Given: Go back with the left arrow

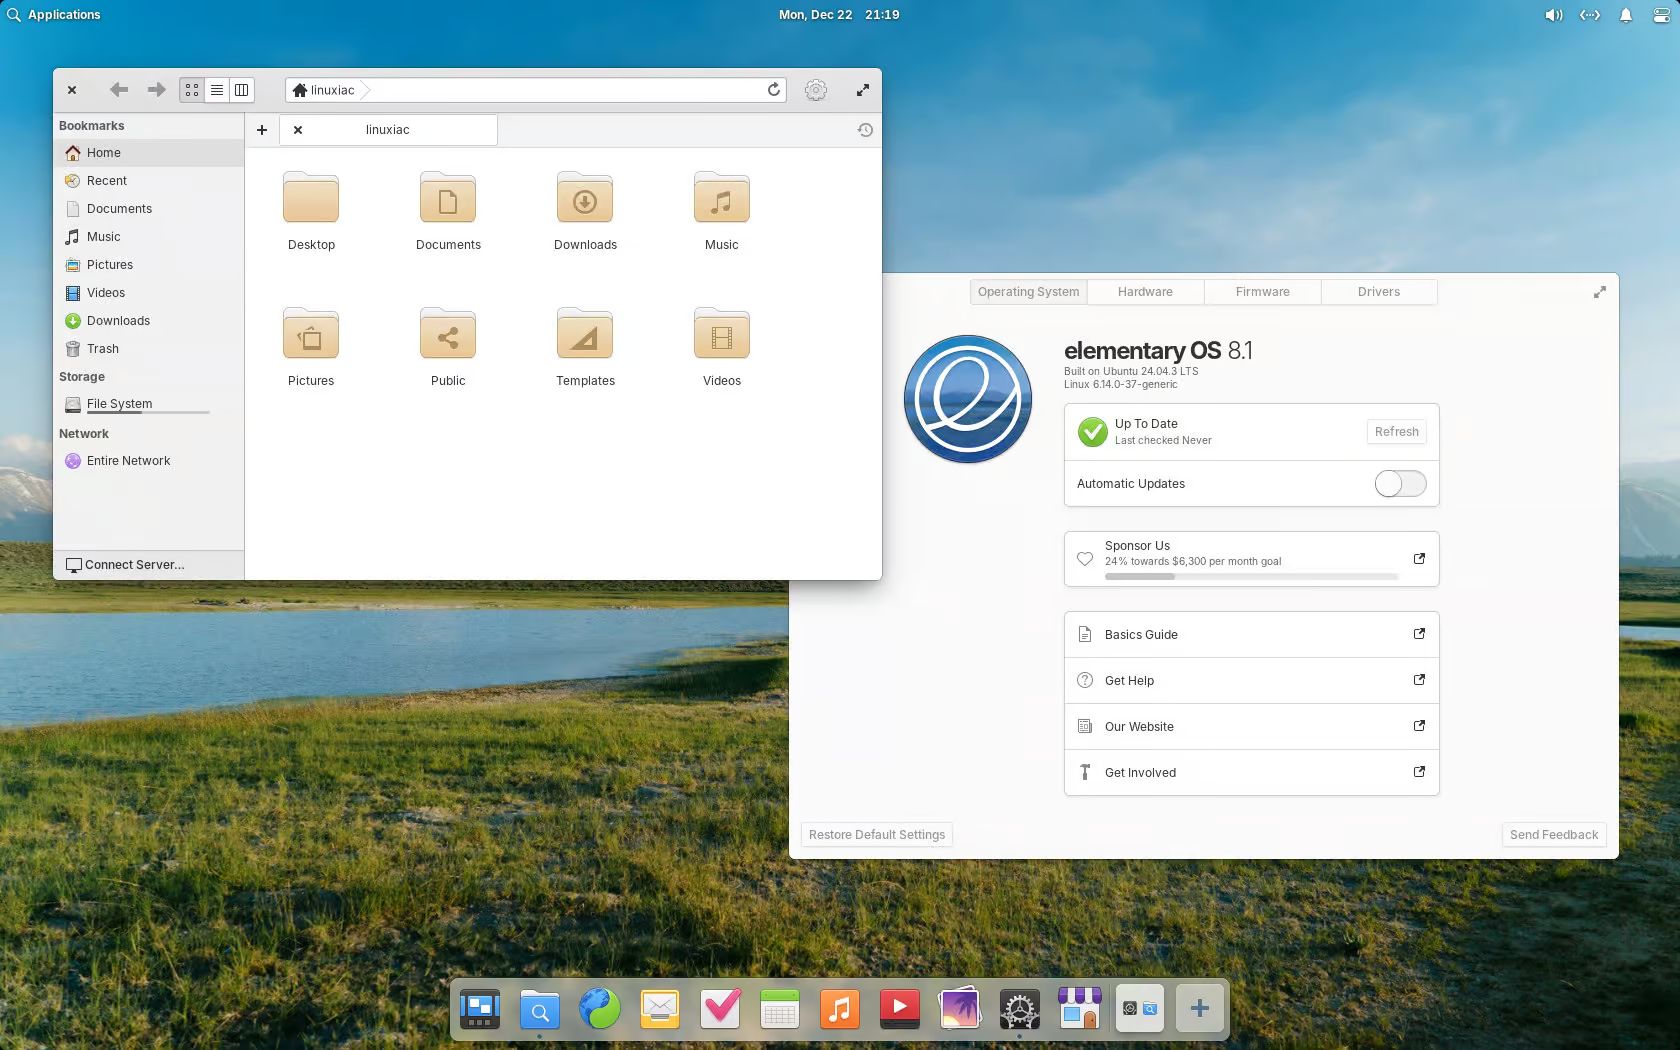Looking at the screenshot, I should pyautogui.click(x=119, y=90).
